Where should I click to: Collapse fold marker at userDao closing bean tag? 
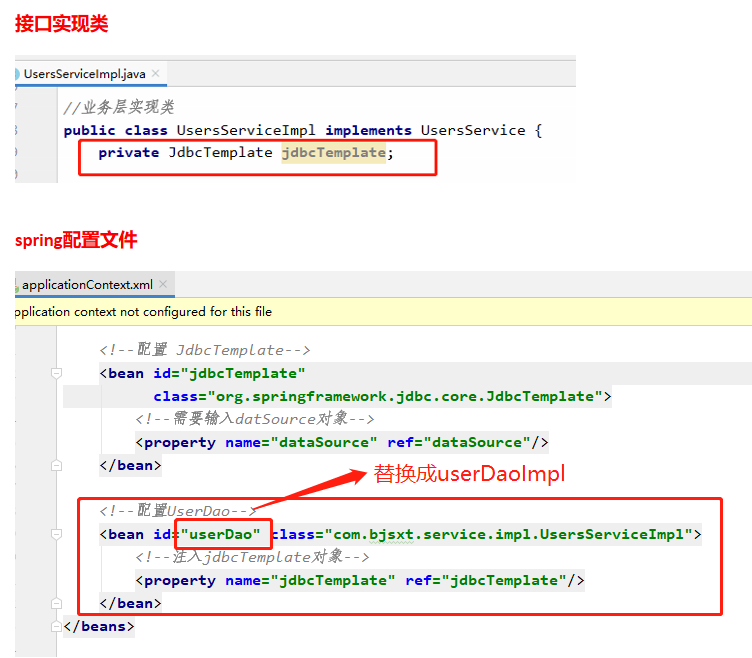pos(57,603)
